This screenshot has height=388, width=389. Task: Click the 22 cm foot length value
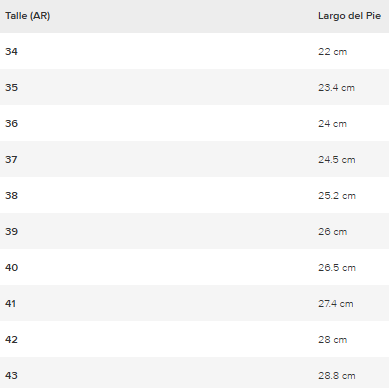coord(332,52)
